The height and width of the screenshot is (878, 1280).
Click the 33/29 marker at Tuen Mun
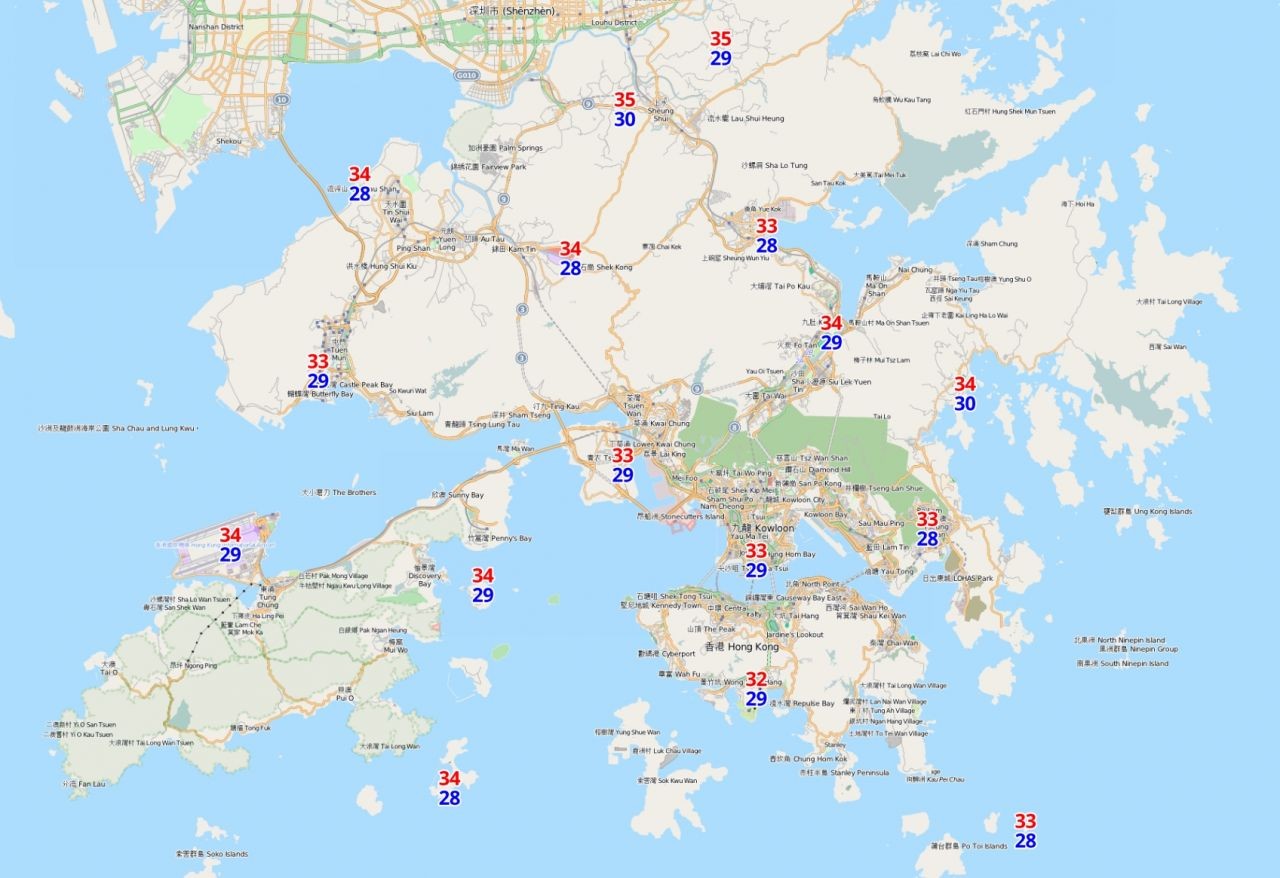point(318,371)
